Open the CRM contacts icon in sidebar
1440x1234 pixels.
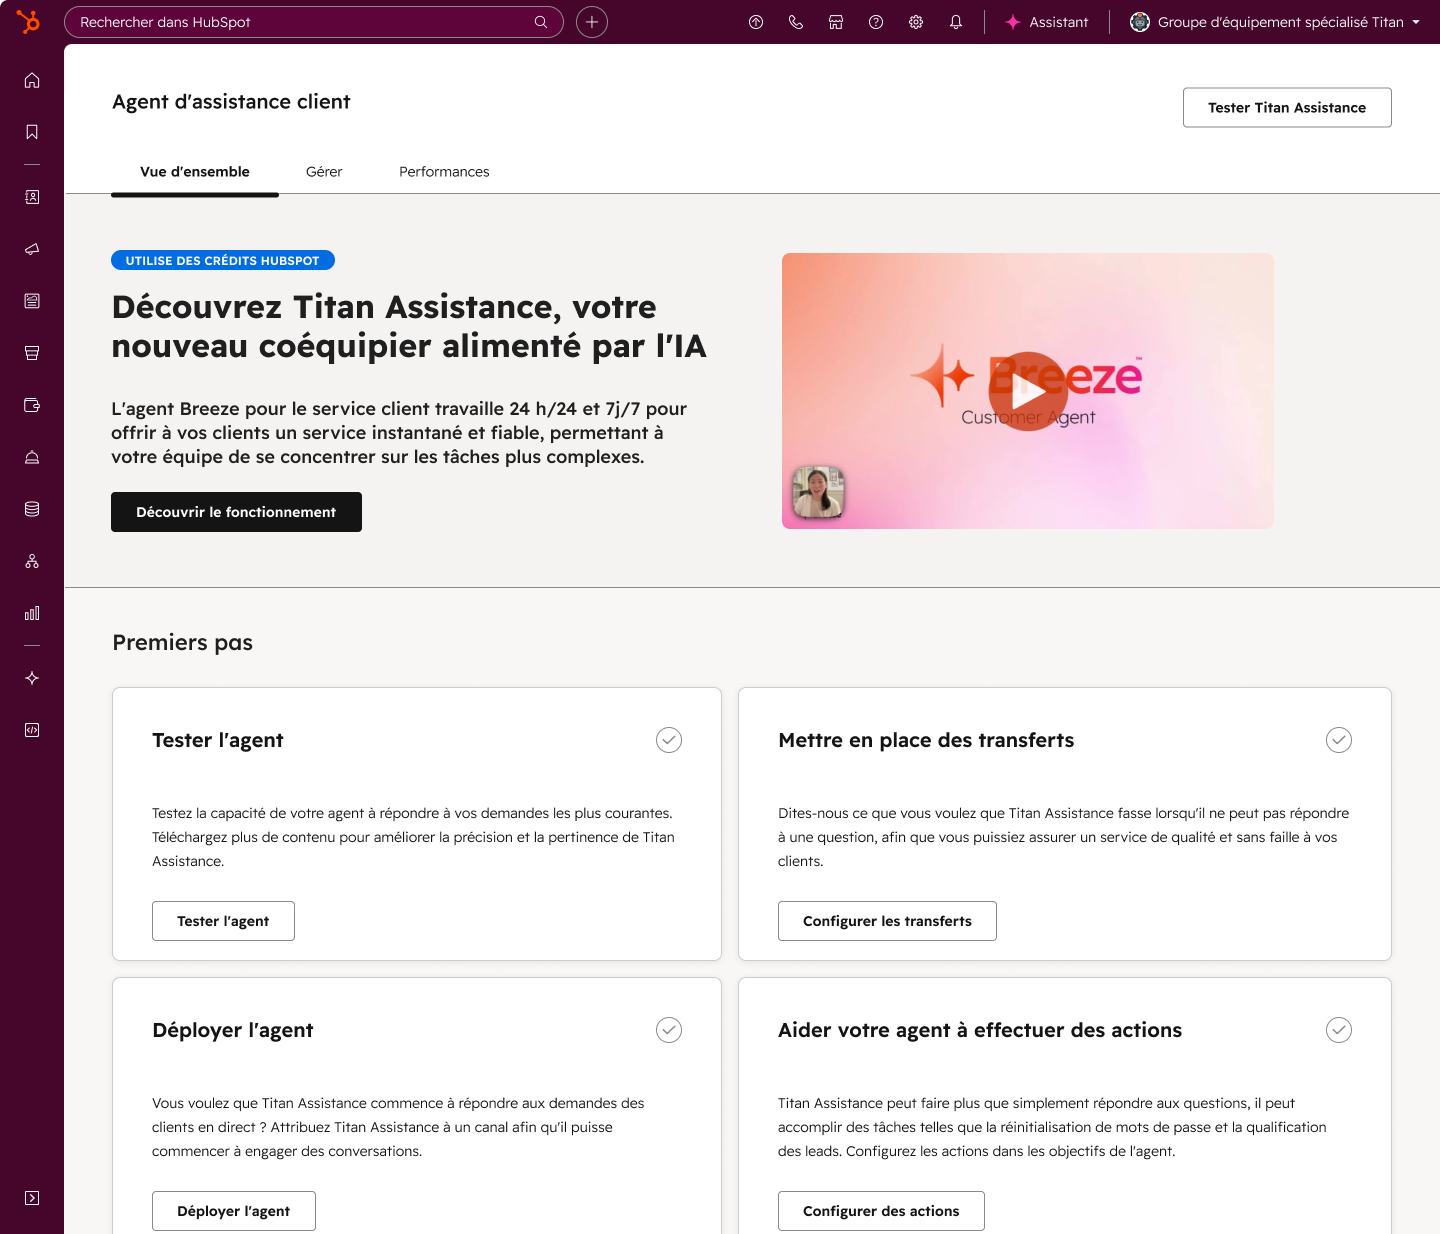pyautogui.click(x=32, y=197)
